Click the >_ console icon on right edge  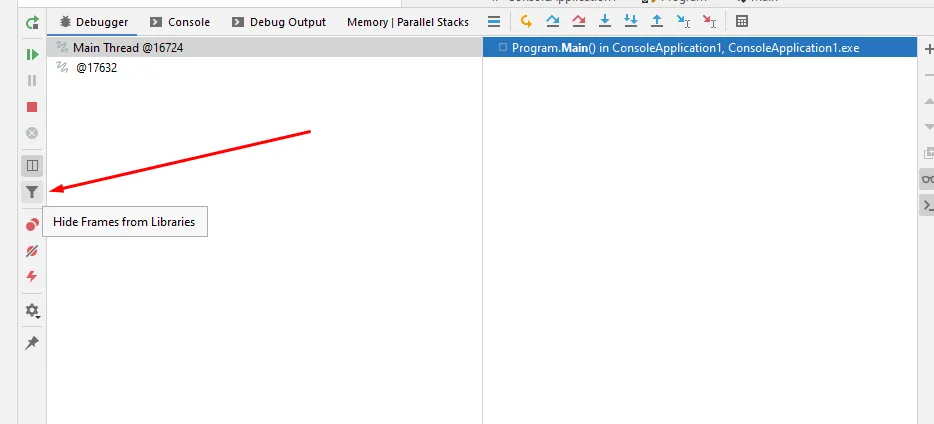pyautogui.click(x=927, y=205)
